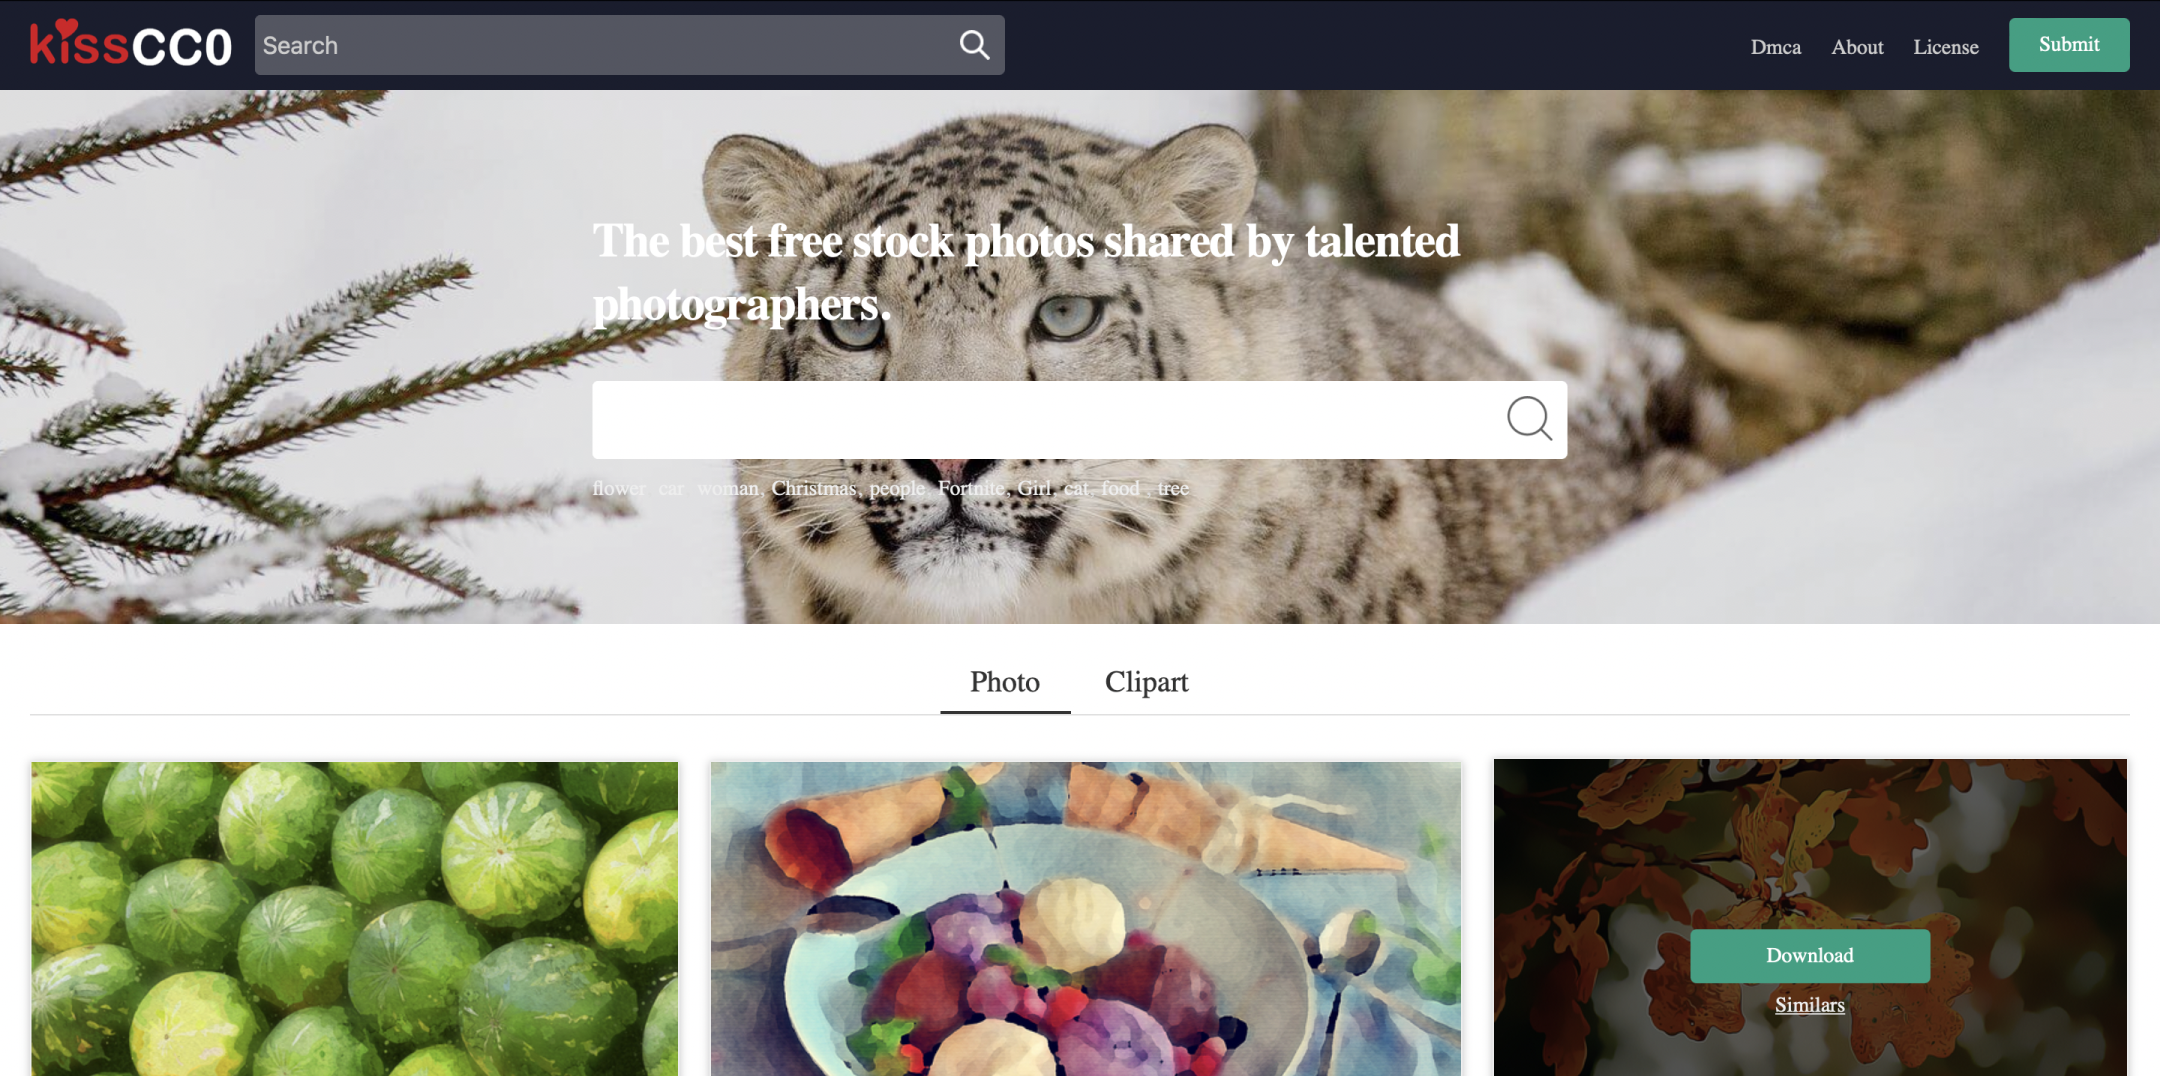Open the ice cream bowl photo thumbnail

coord(1086,919)
